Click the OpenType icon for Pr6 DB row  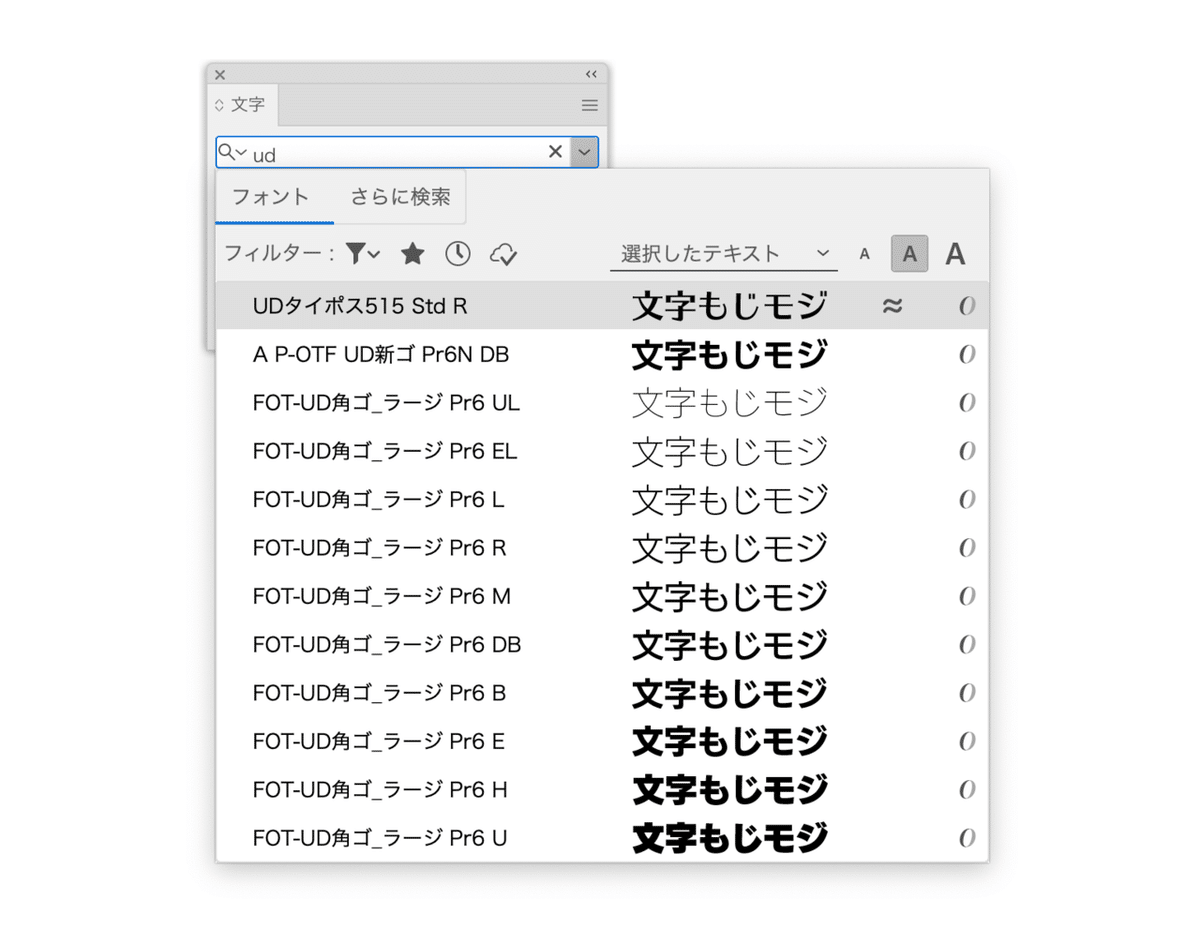pos(967,644)
